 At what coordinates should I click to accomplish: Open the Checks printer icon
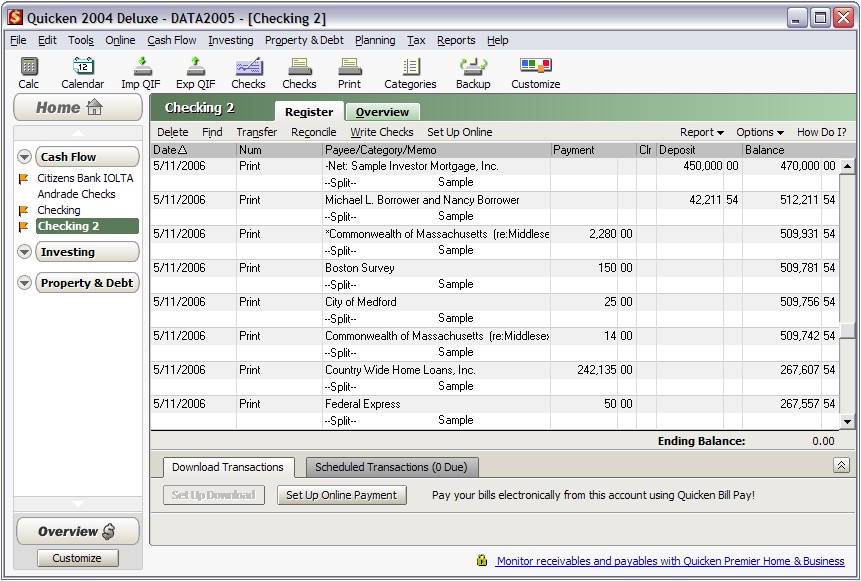299,73
